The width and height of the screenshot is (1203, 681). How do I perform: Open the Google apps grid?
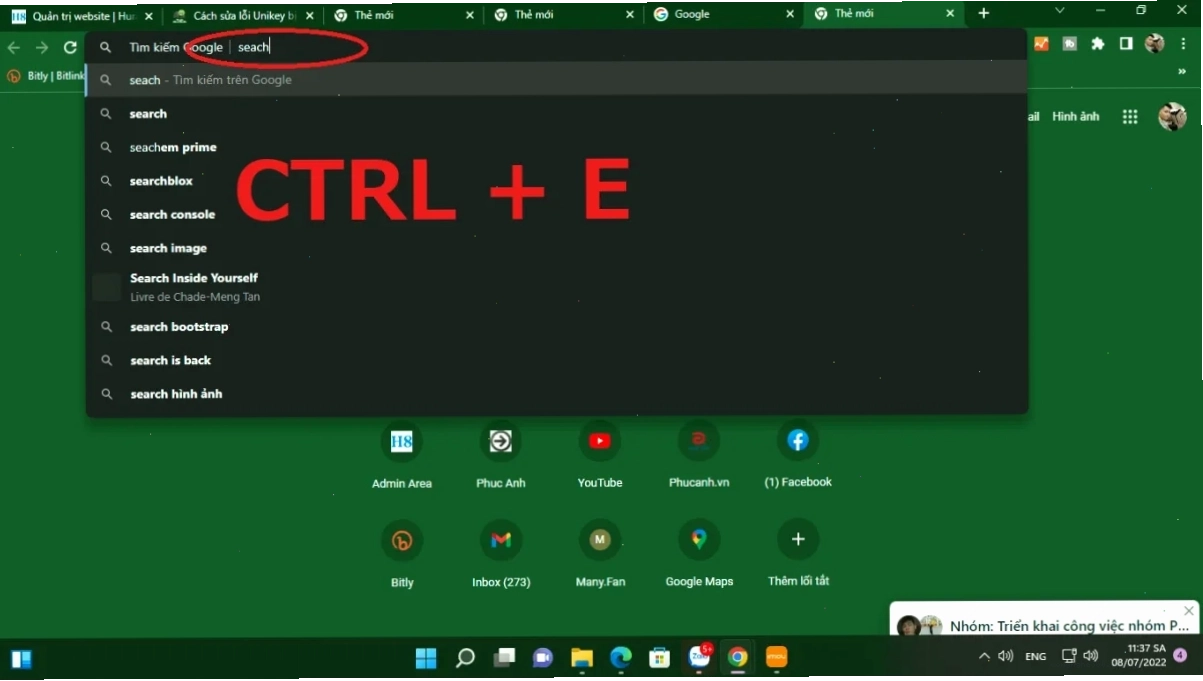1130,117
